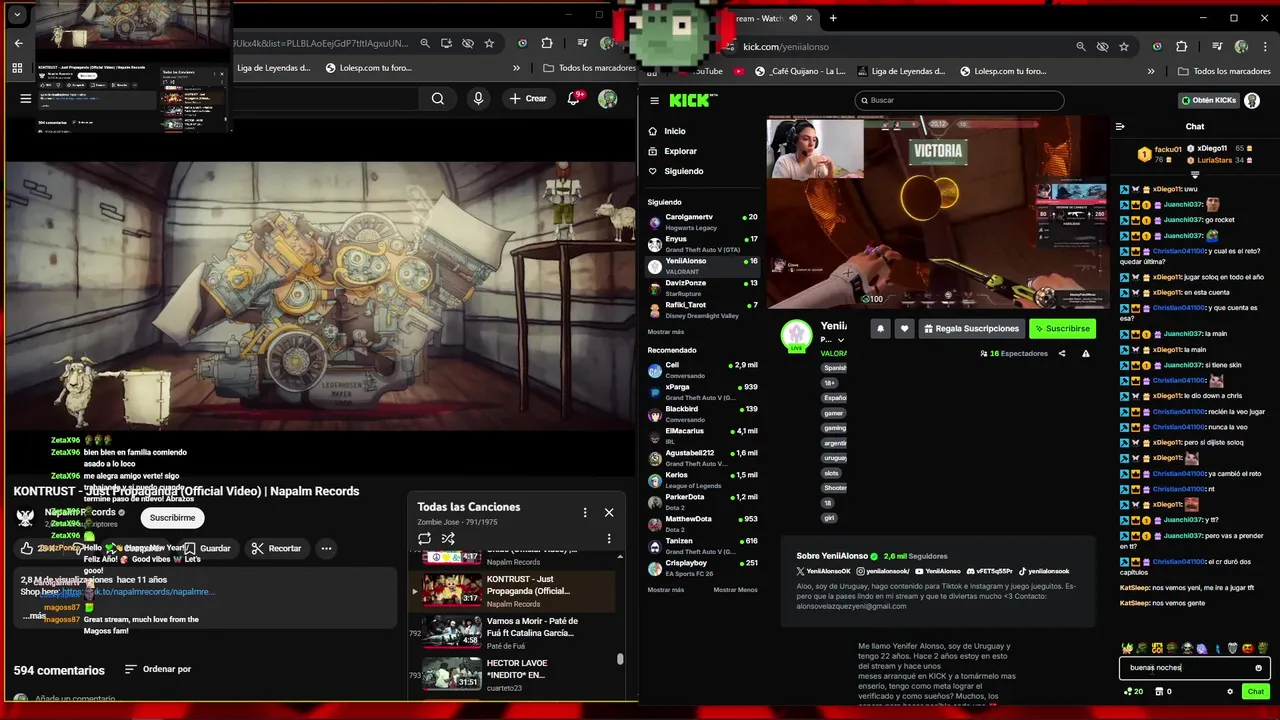Click chat input with buenas noches
The height and width of the screenshot is (720, 1280).
(1194, 668)
